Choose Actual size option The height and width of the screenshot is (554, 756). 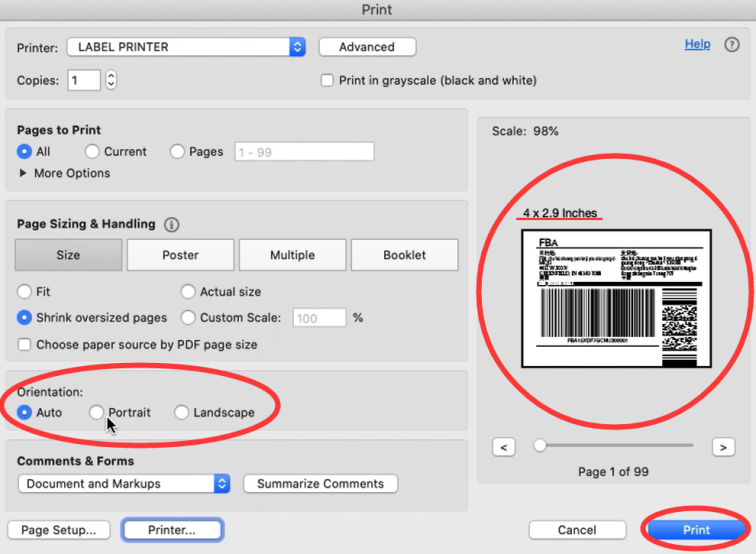pos(188,292)
